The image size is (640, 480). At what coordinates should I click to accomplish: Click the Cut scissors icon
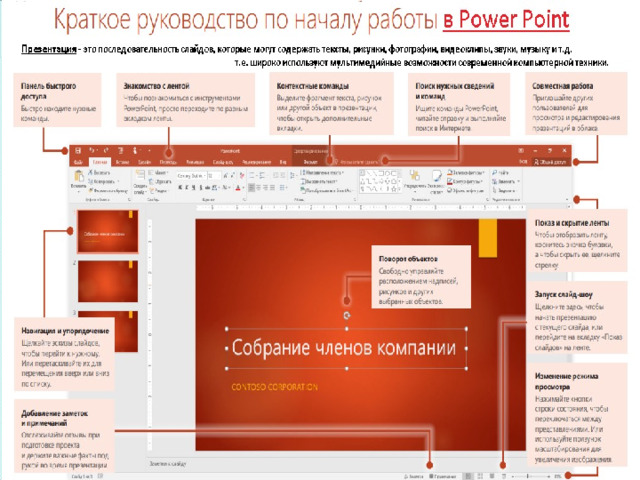coord(91,172)
